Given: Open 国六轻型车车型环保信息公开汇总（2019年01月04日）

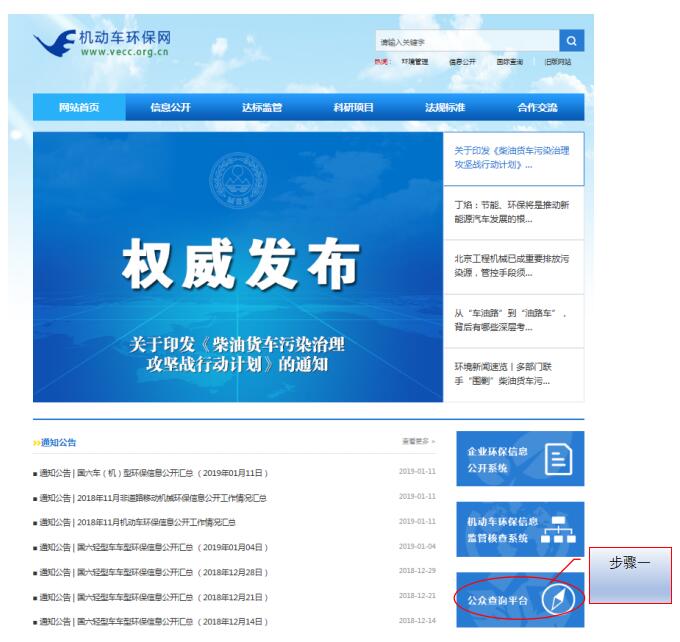Looking at the screenshot, I should coord(150,547).
